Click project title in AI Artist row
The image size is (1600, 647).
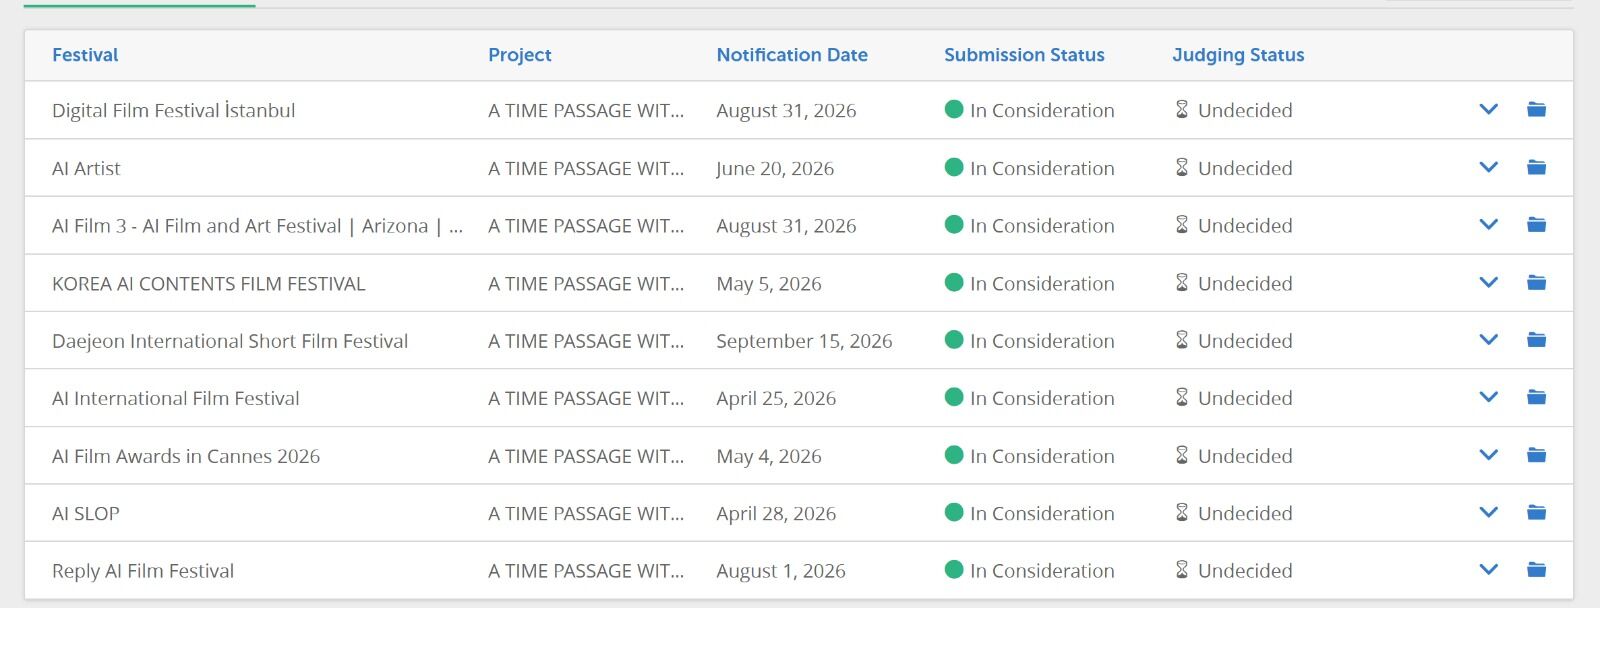coord(585,168)
